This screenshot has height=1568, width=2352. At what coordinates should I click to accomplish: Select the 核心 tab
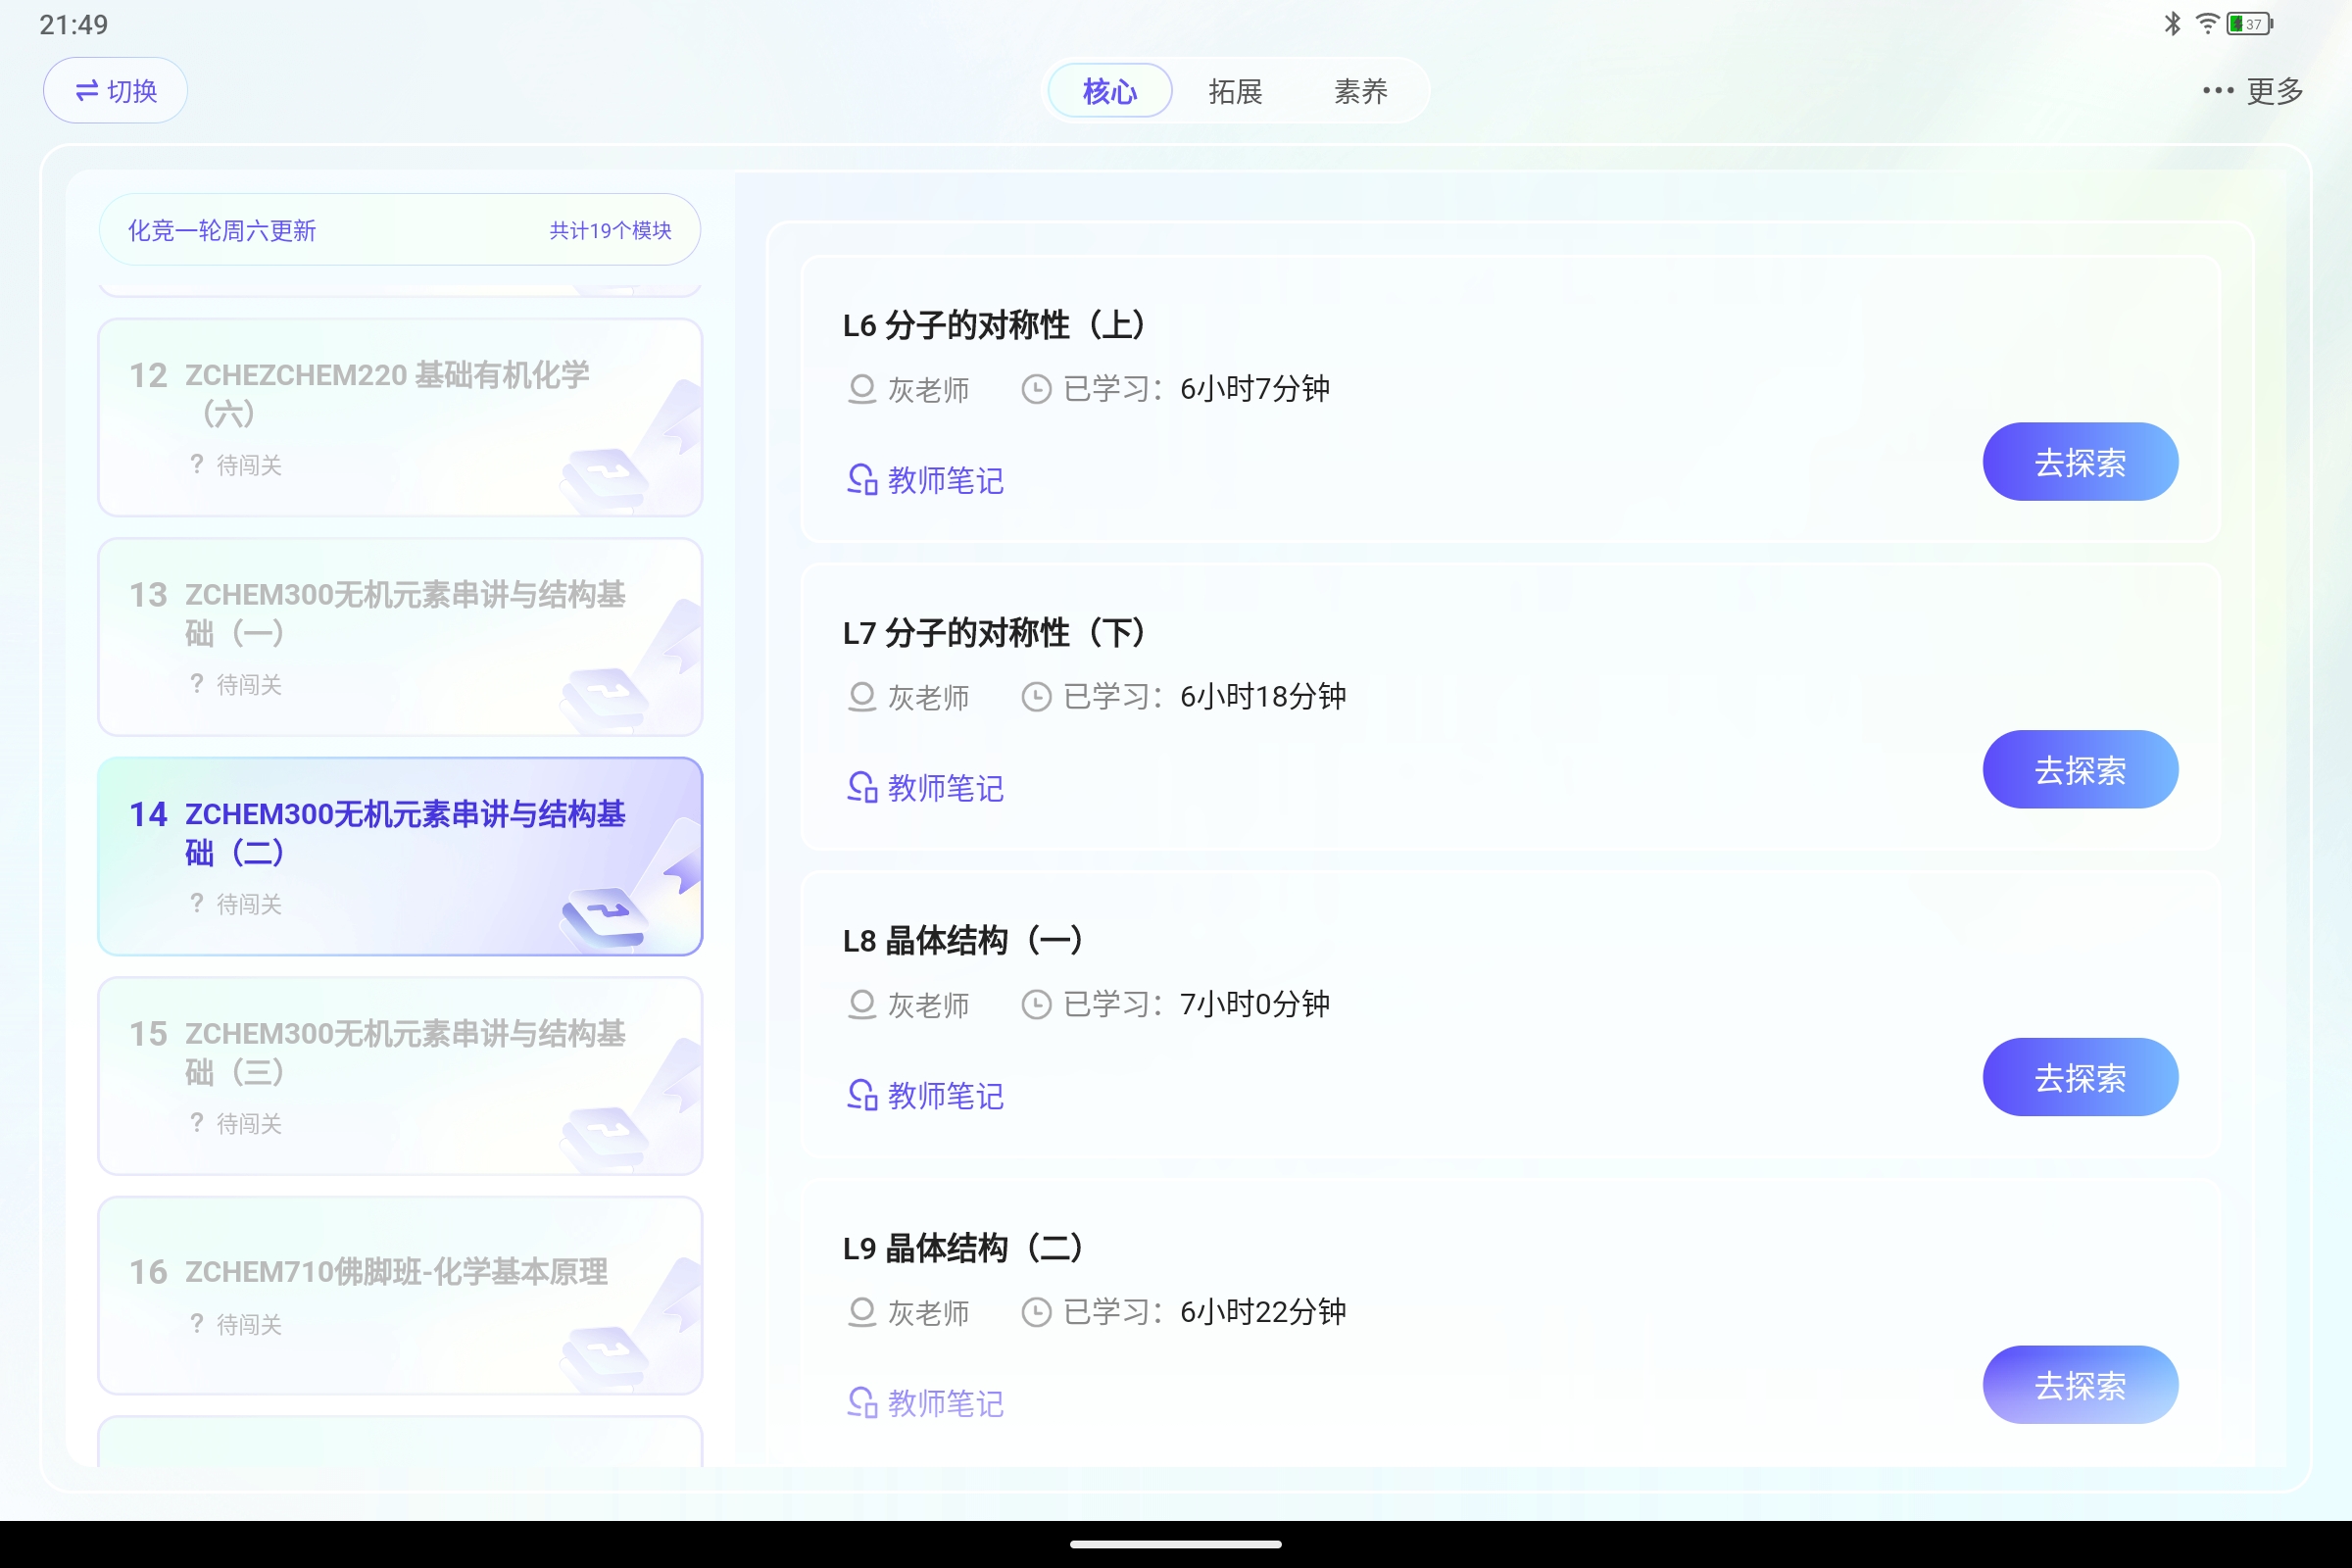click(x=1110, y=91)
